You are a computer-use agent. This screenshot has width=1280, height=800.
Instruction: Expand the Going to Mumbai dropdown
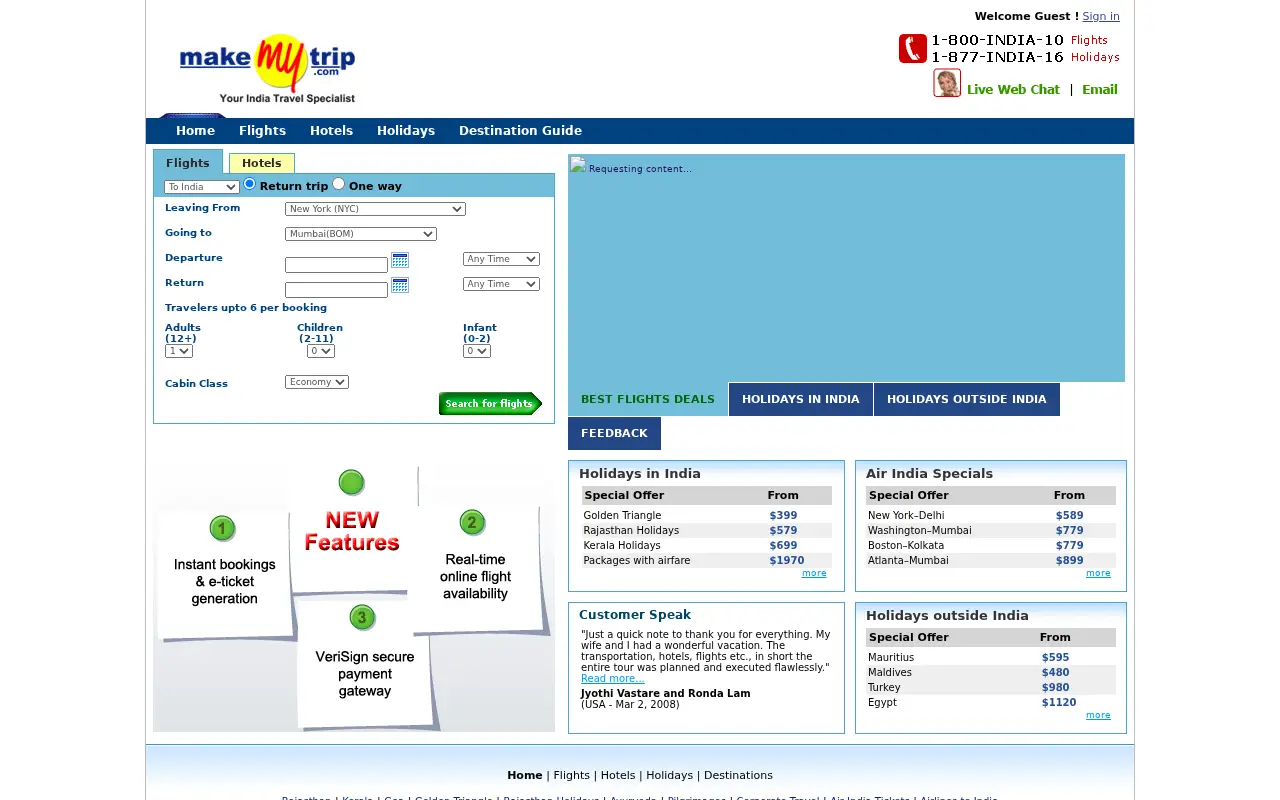[361, 234]
